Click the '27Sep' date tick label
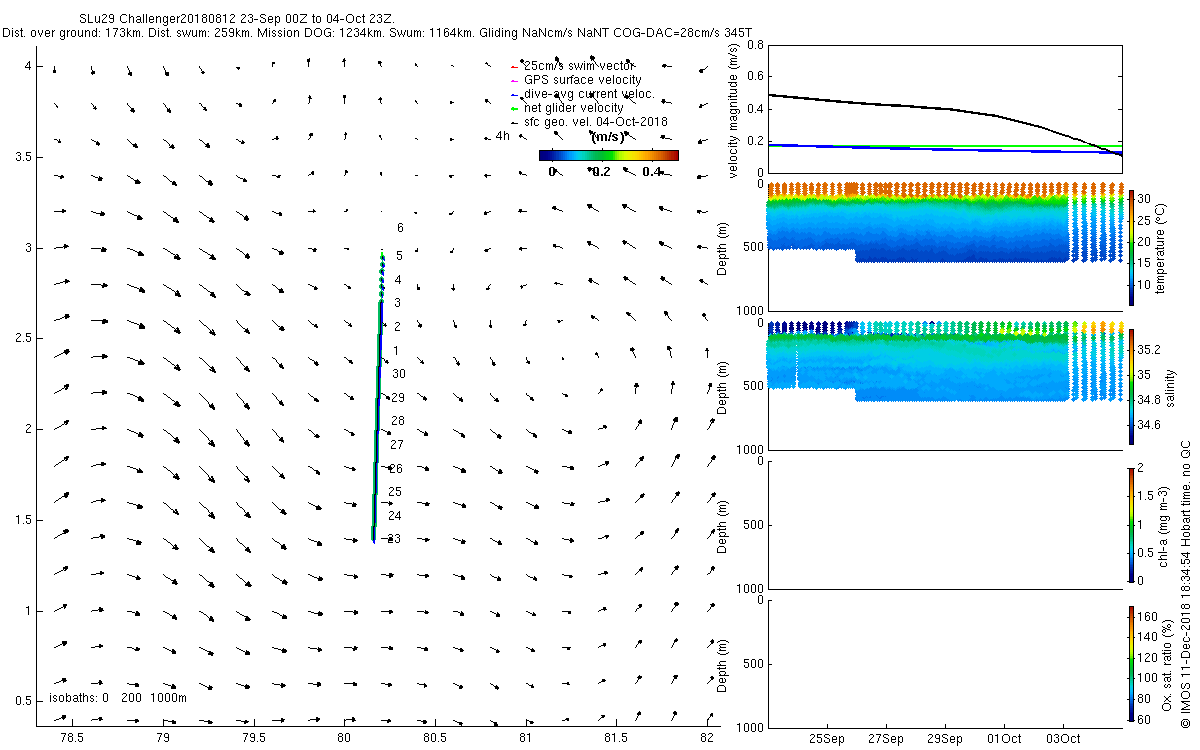The image size is (1200, 750). point(886,739)
